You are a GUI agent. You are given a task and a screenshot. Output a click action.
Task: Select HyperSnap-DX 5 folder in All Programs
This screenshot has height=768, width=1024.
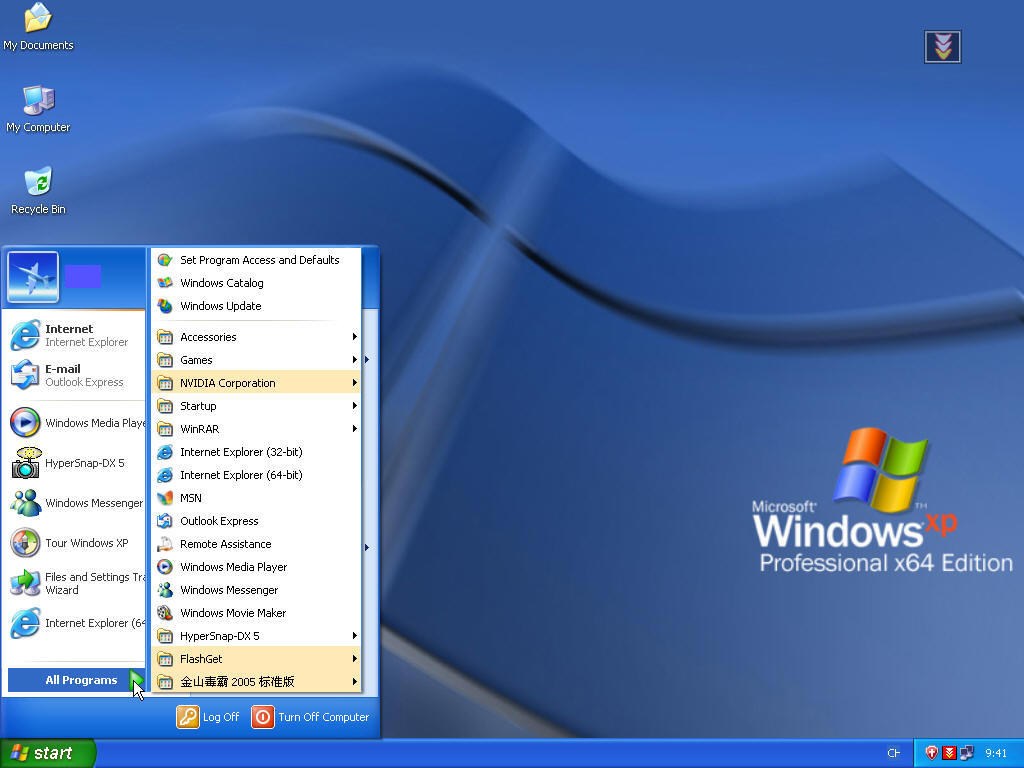coord(256,636)
